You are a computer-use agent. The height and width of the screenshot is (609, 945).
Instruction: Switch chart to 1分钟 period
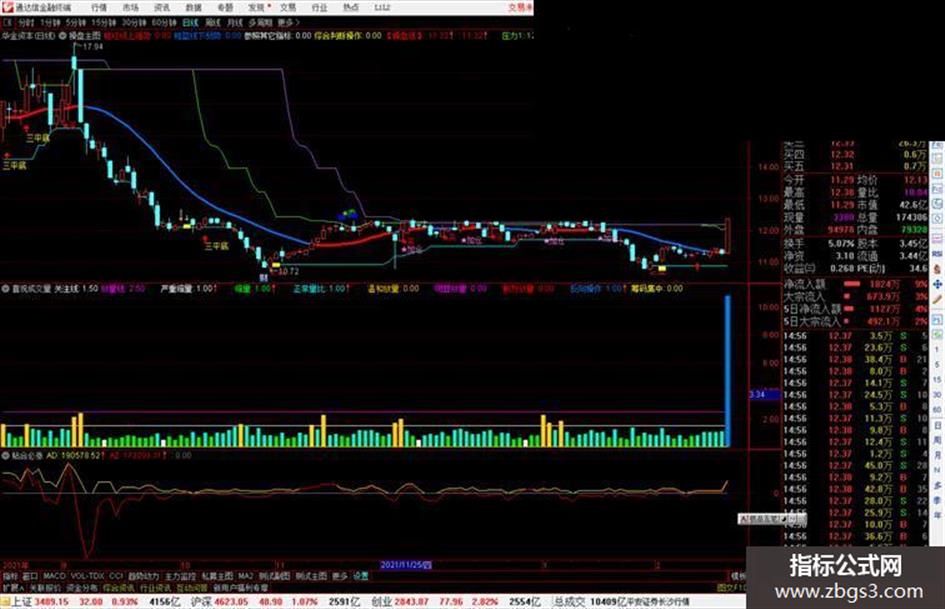tap(50, 23)
